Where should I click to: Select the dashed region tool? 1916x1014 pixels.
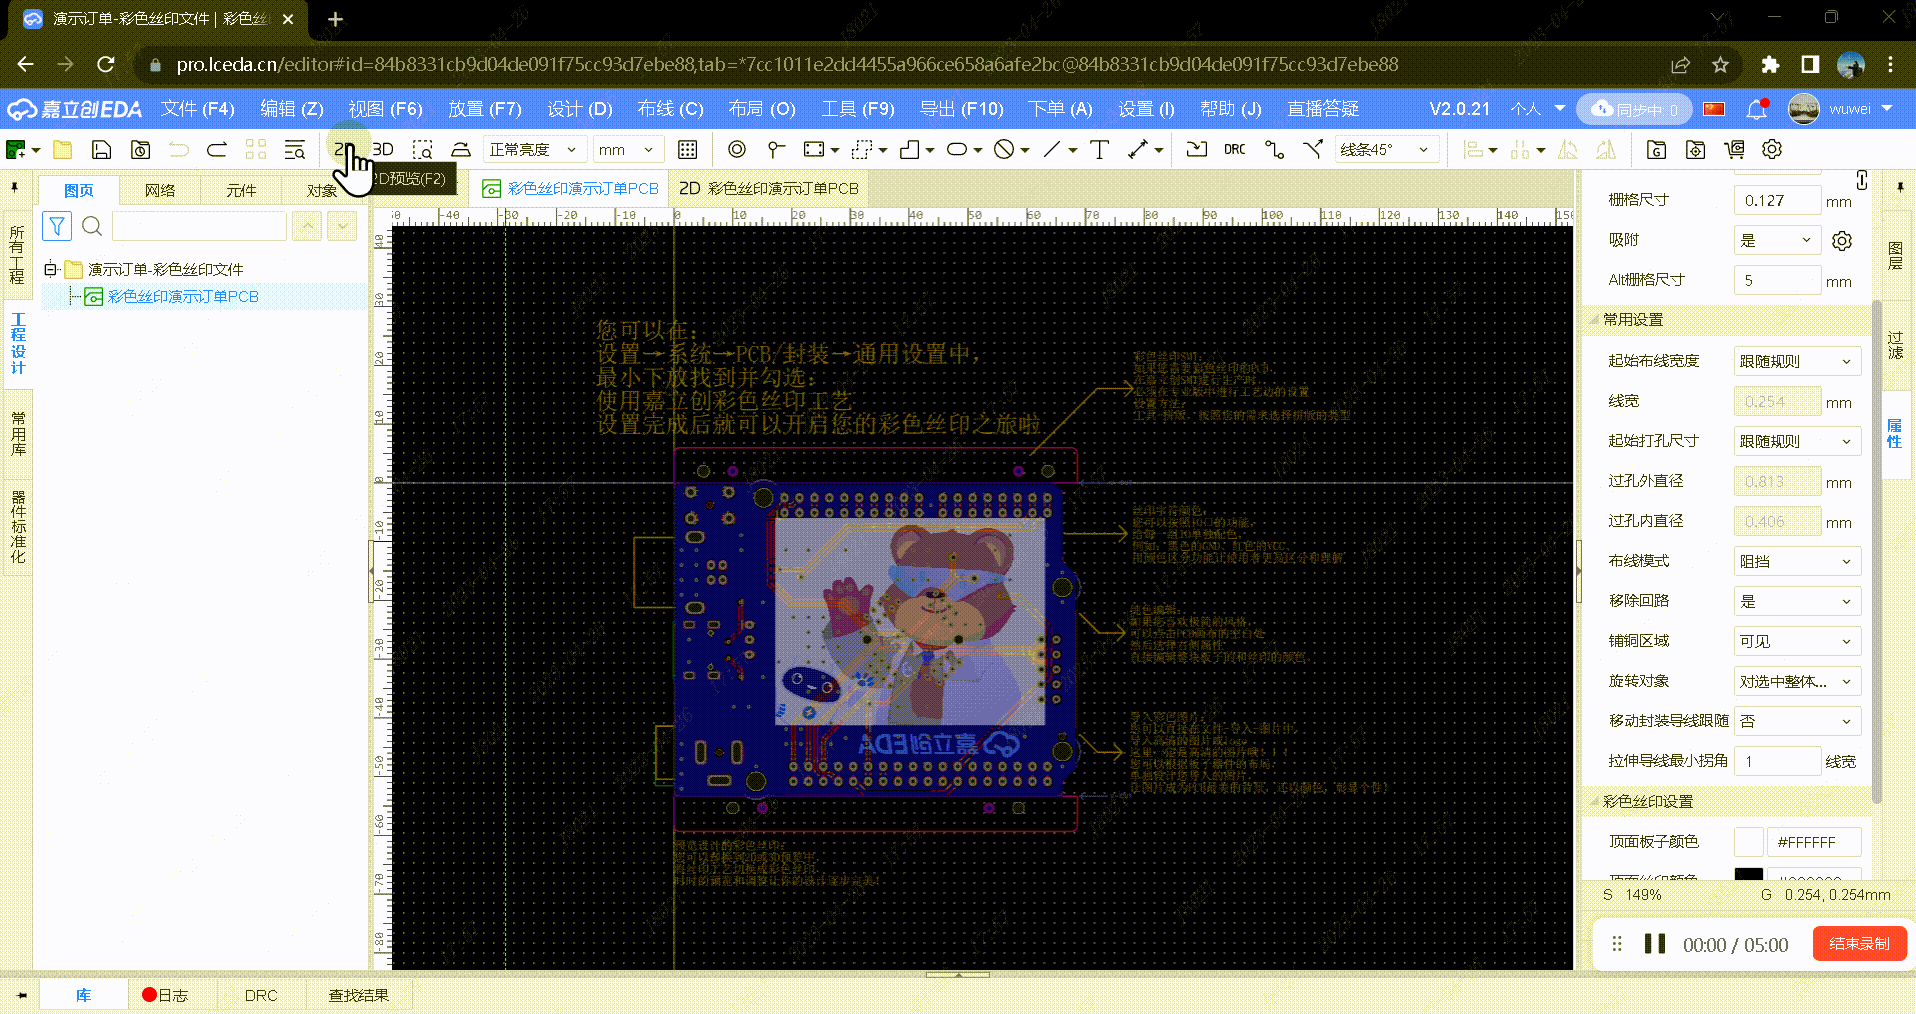[x=862, y=150]
